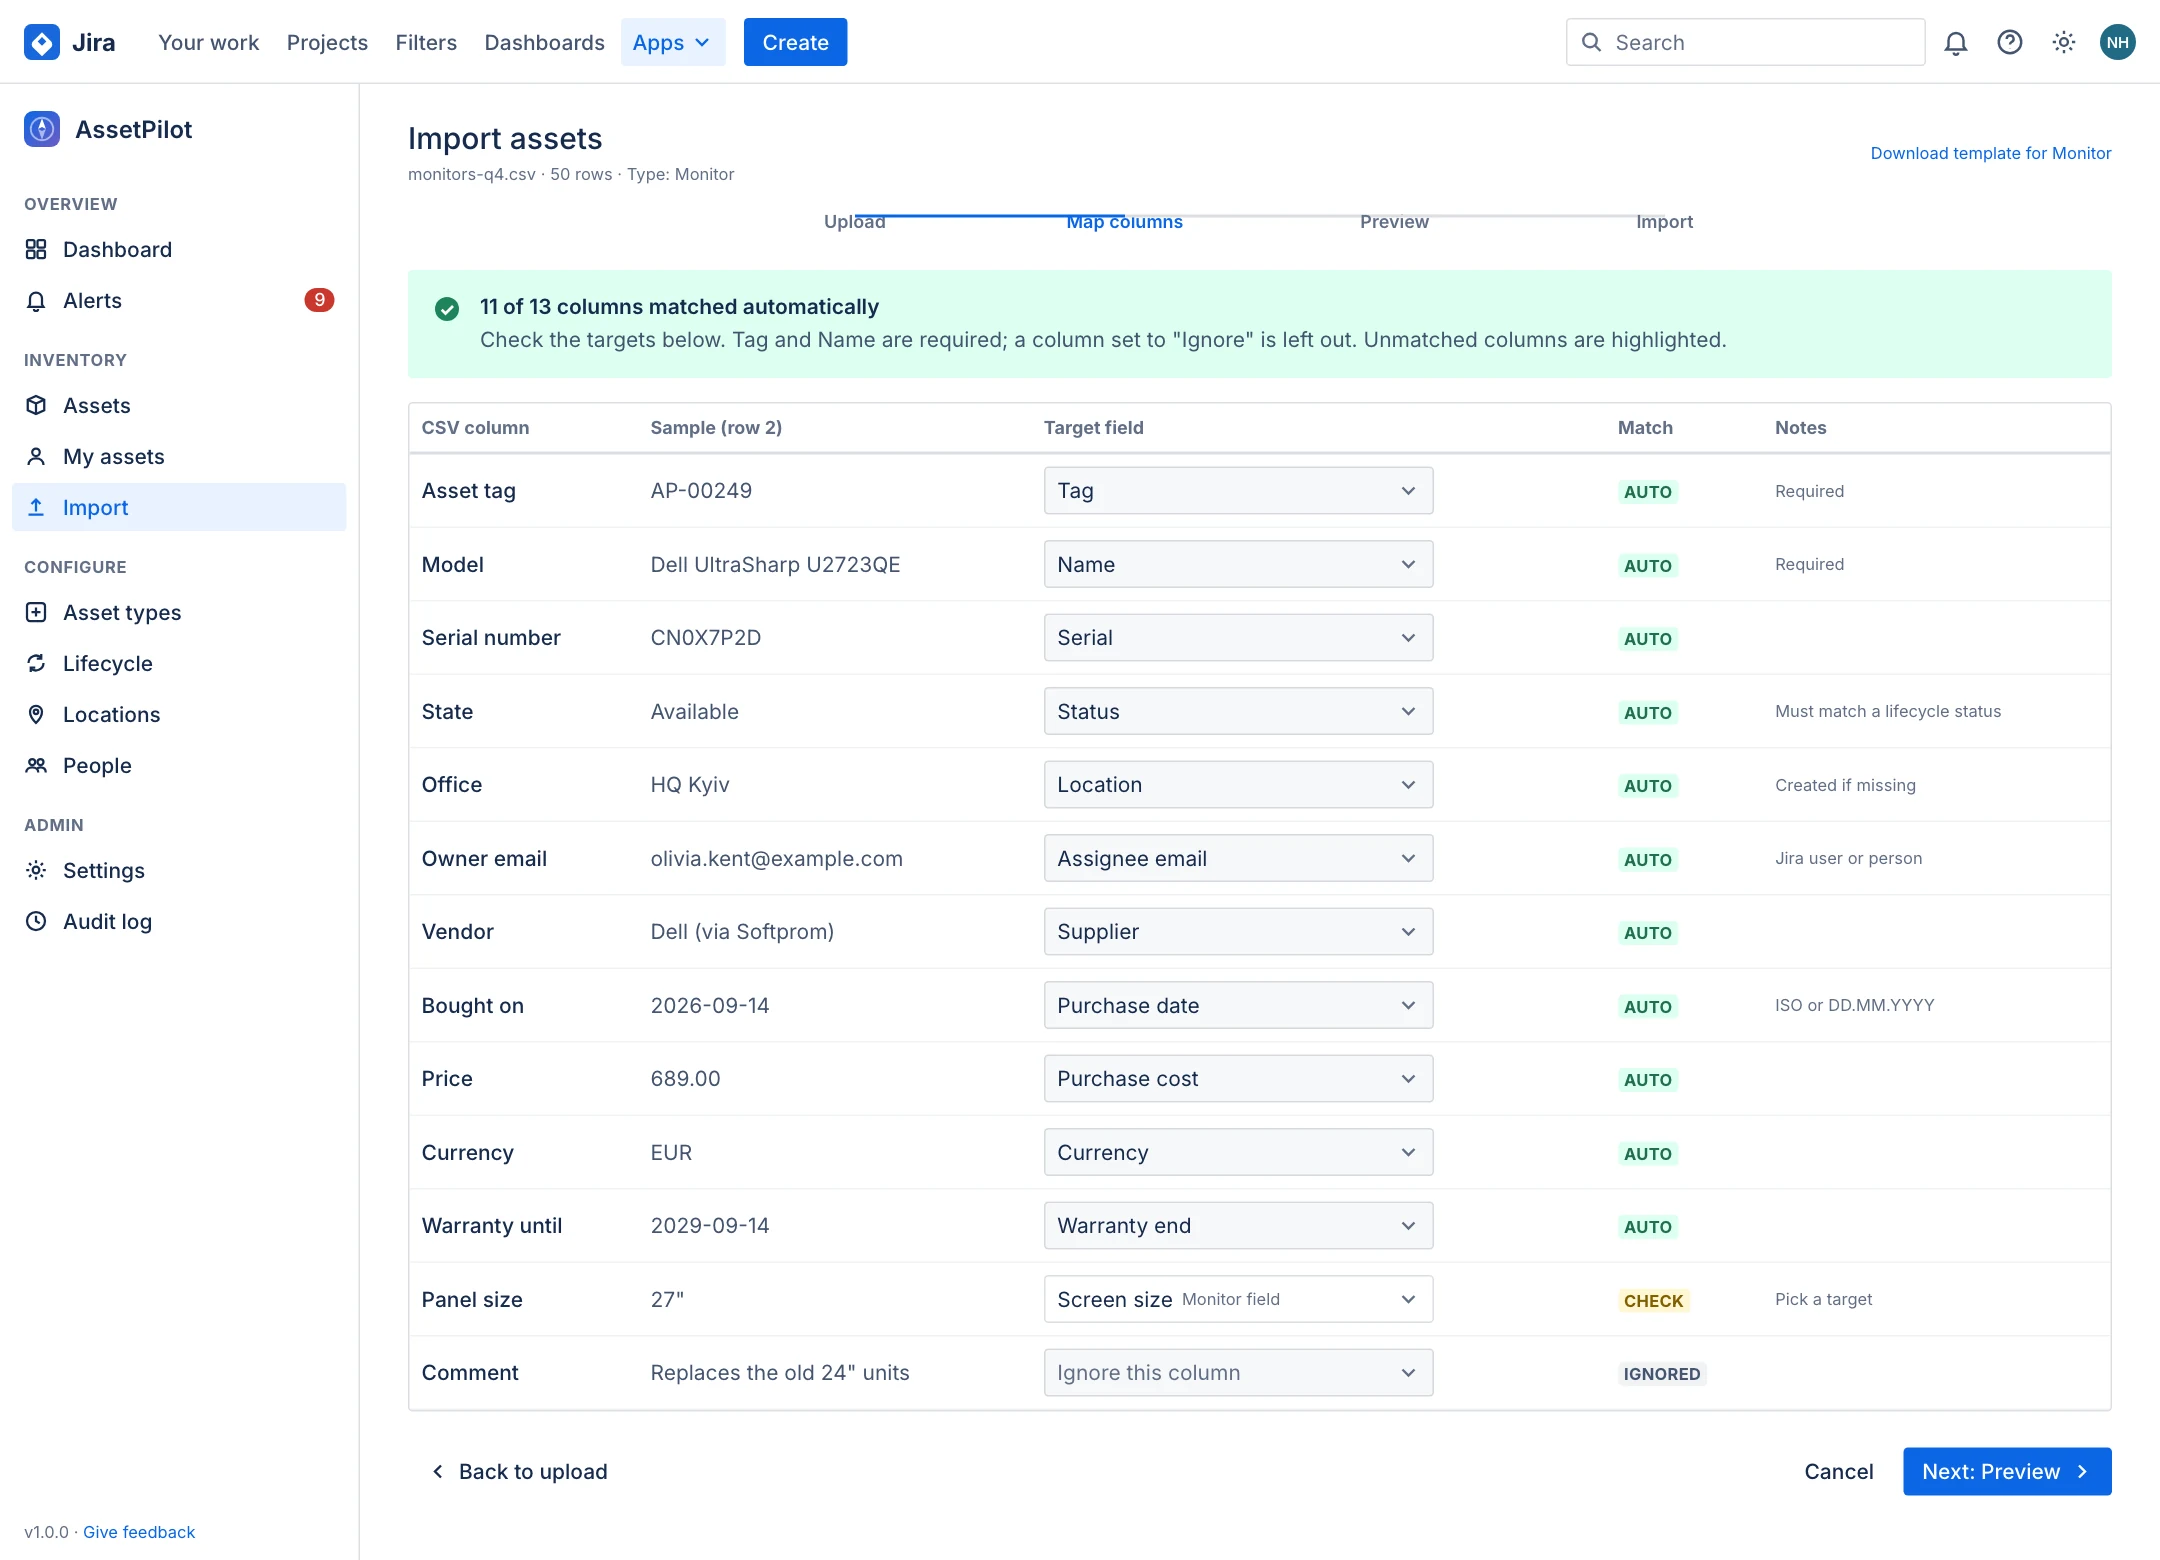Open the Apps dropdown menu

point(673,42)
